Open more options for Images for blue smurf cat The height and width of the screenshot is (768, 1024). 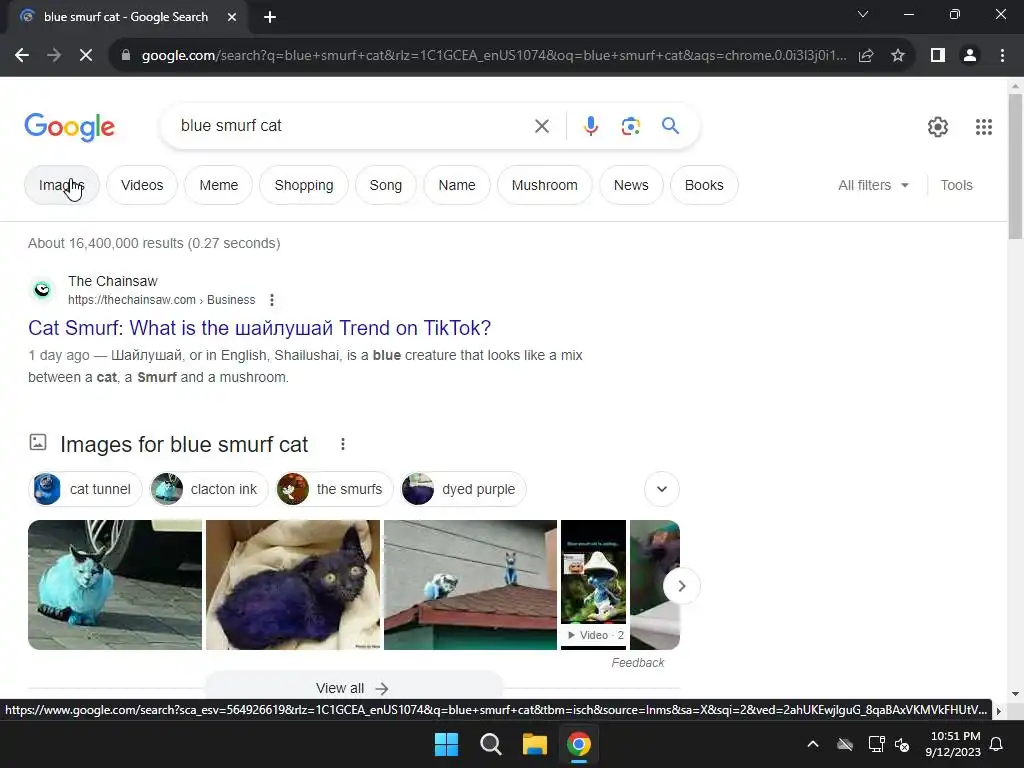tap(343, 444)
